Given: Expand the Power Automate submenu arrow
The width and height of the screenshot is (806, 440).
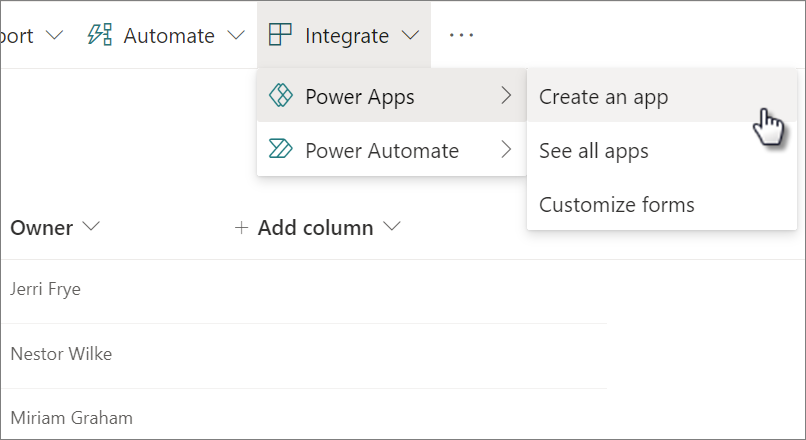Looking at the screenshot, I should pos(506,150).
